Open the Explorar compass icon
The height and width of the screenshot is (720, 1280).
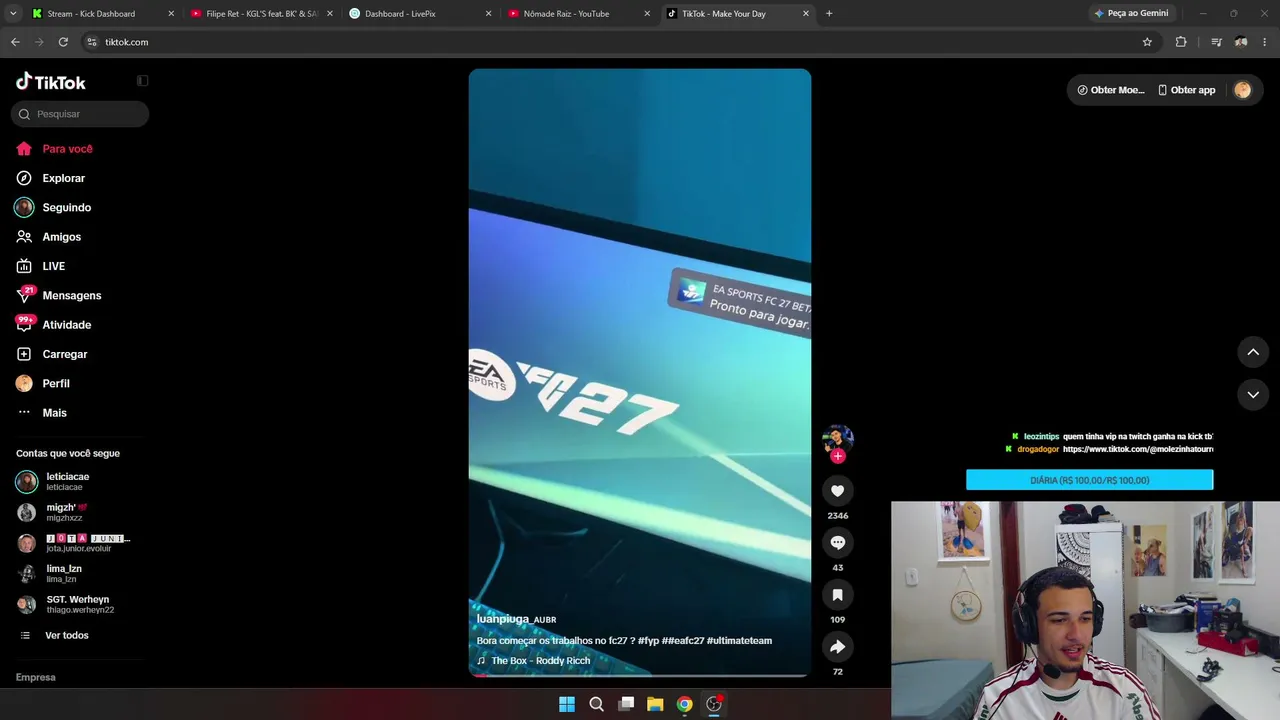click(x=24, y=178)
